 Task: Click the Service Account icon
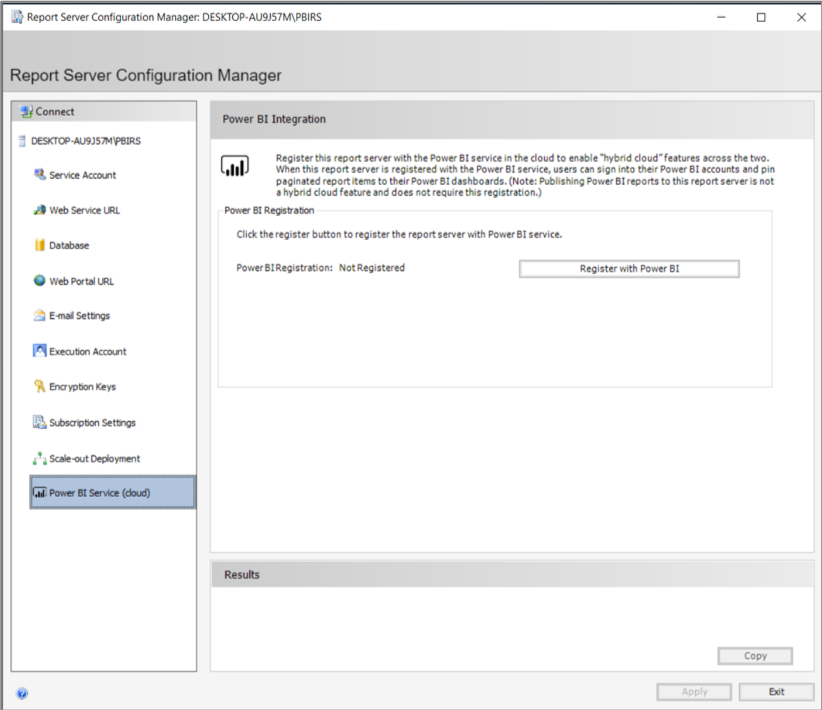coord(39,175)
